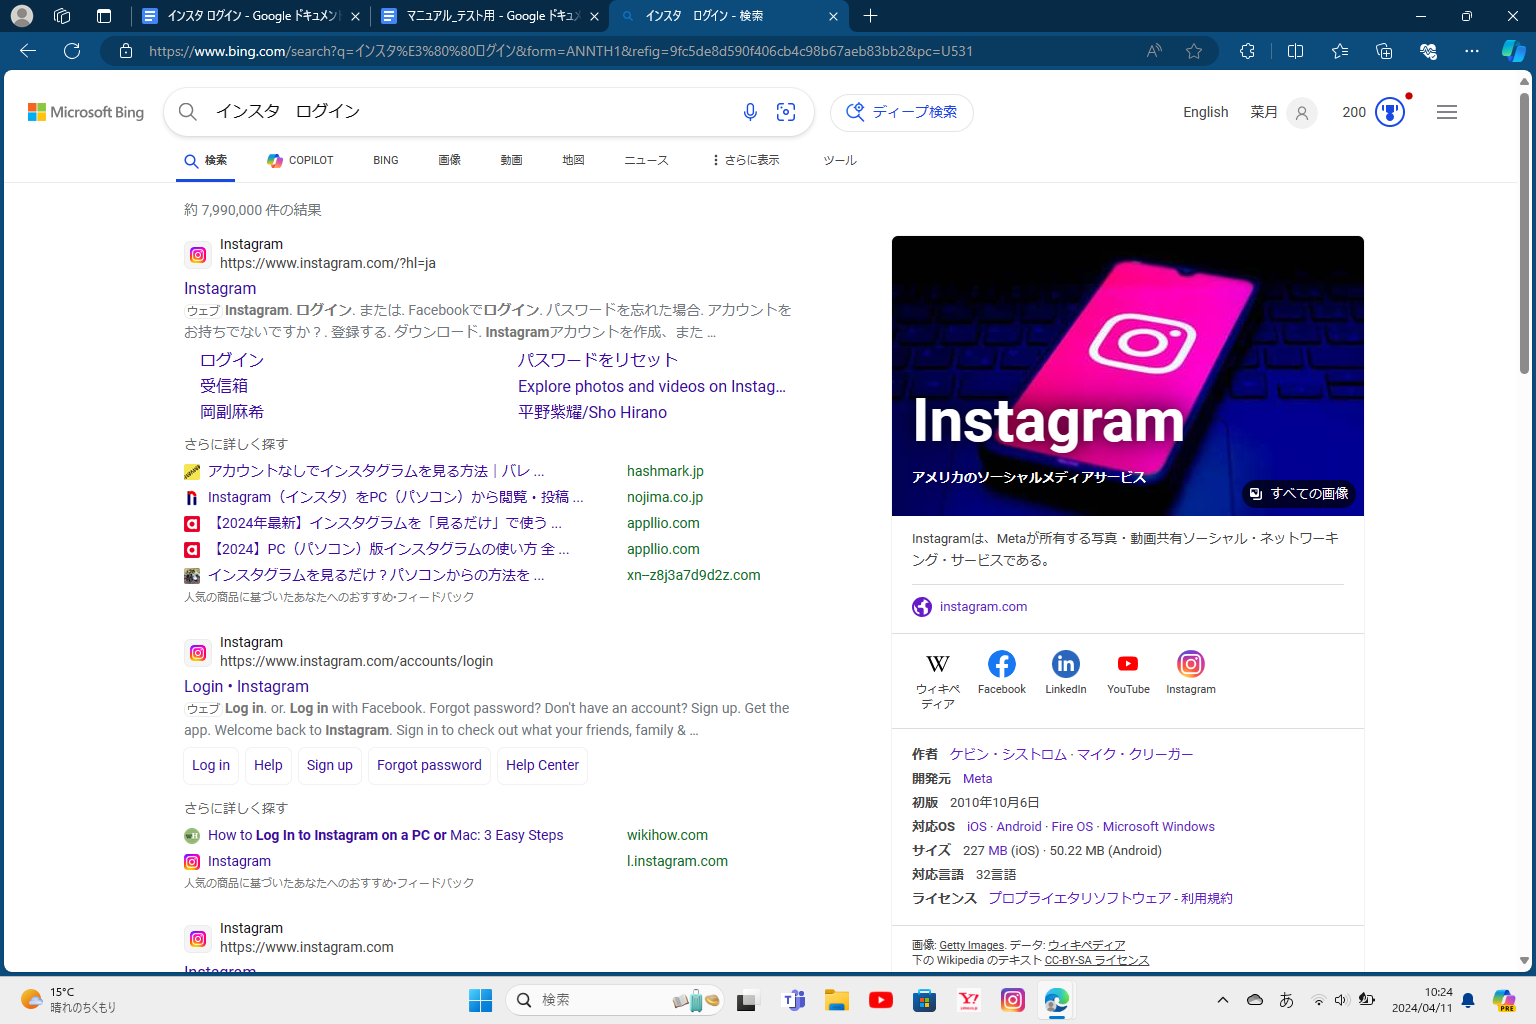This screenshot has width=1536, height=1024.
Task: Click the magnifier icon in Bing search box
Action: 188,112
